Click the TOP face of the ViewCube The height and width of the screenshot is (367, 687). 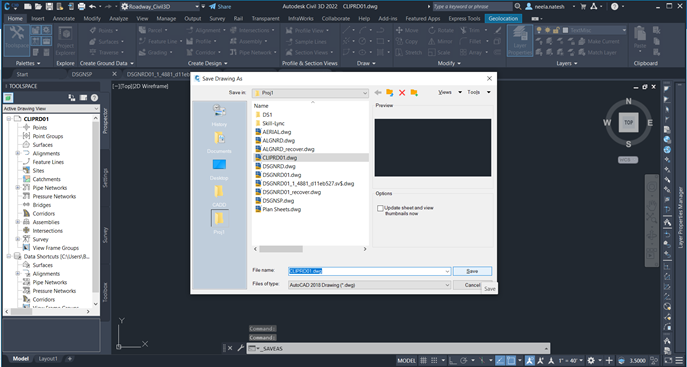click(x=628, y=122)
